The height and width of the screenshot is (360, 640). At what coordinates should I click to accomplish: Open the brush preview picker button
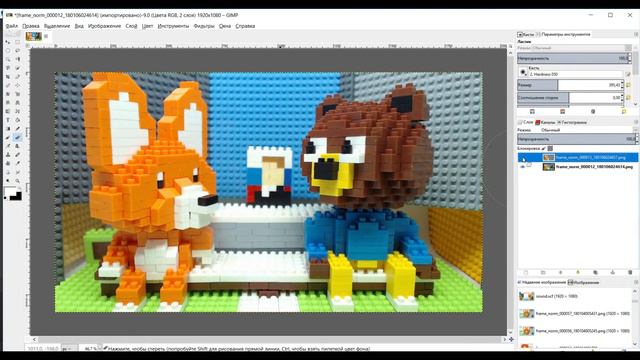(x=523, y=72)
